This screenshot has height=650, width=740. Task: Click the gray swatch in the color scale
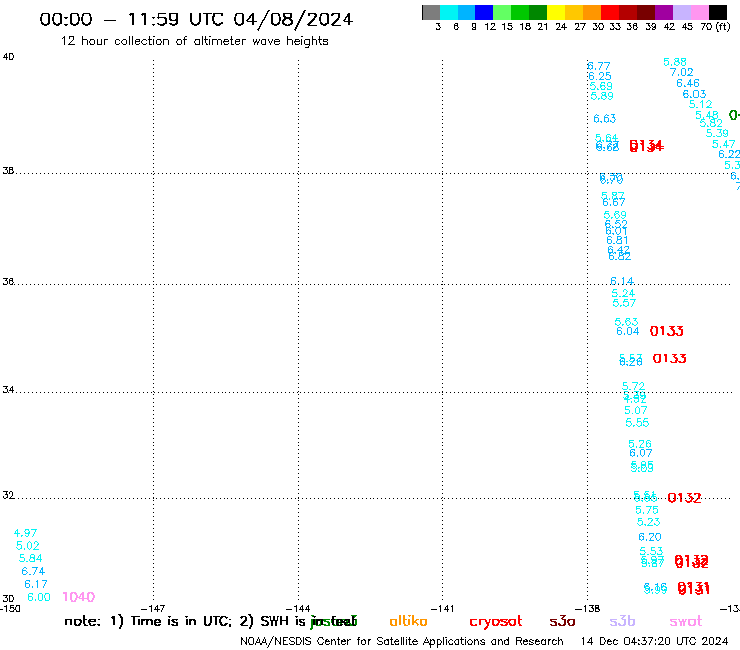click(431, 12)
